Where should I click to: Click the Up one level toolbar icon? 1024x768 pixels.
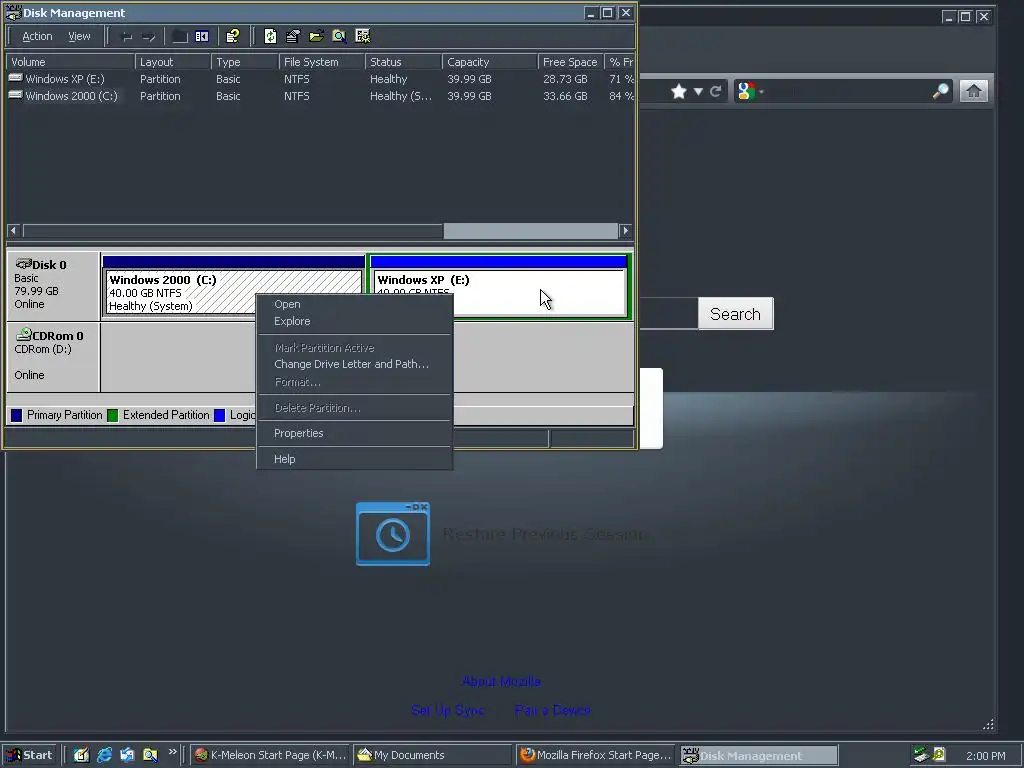(x=180, y=37)
